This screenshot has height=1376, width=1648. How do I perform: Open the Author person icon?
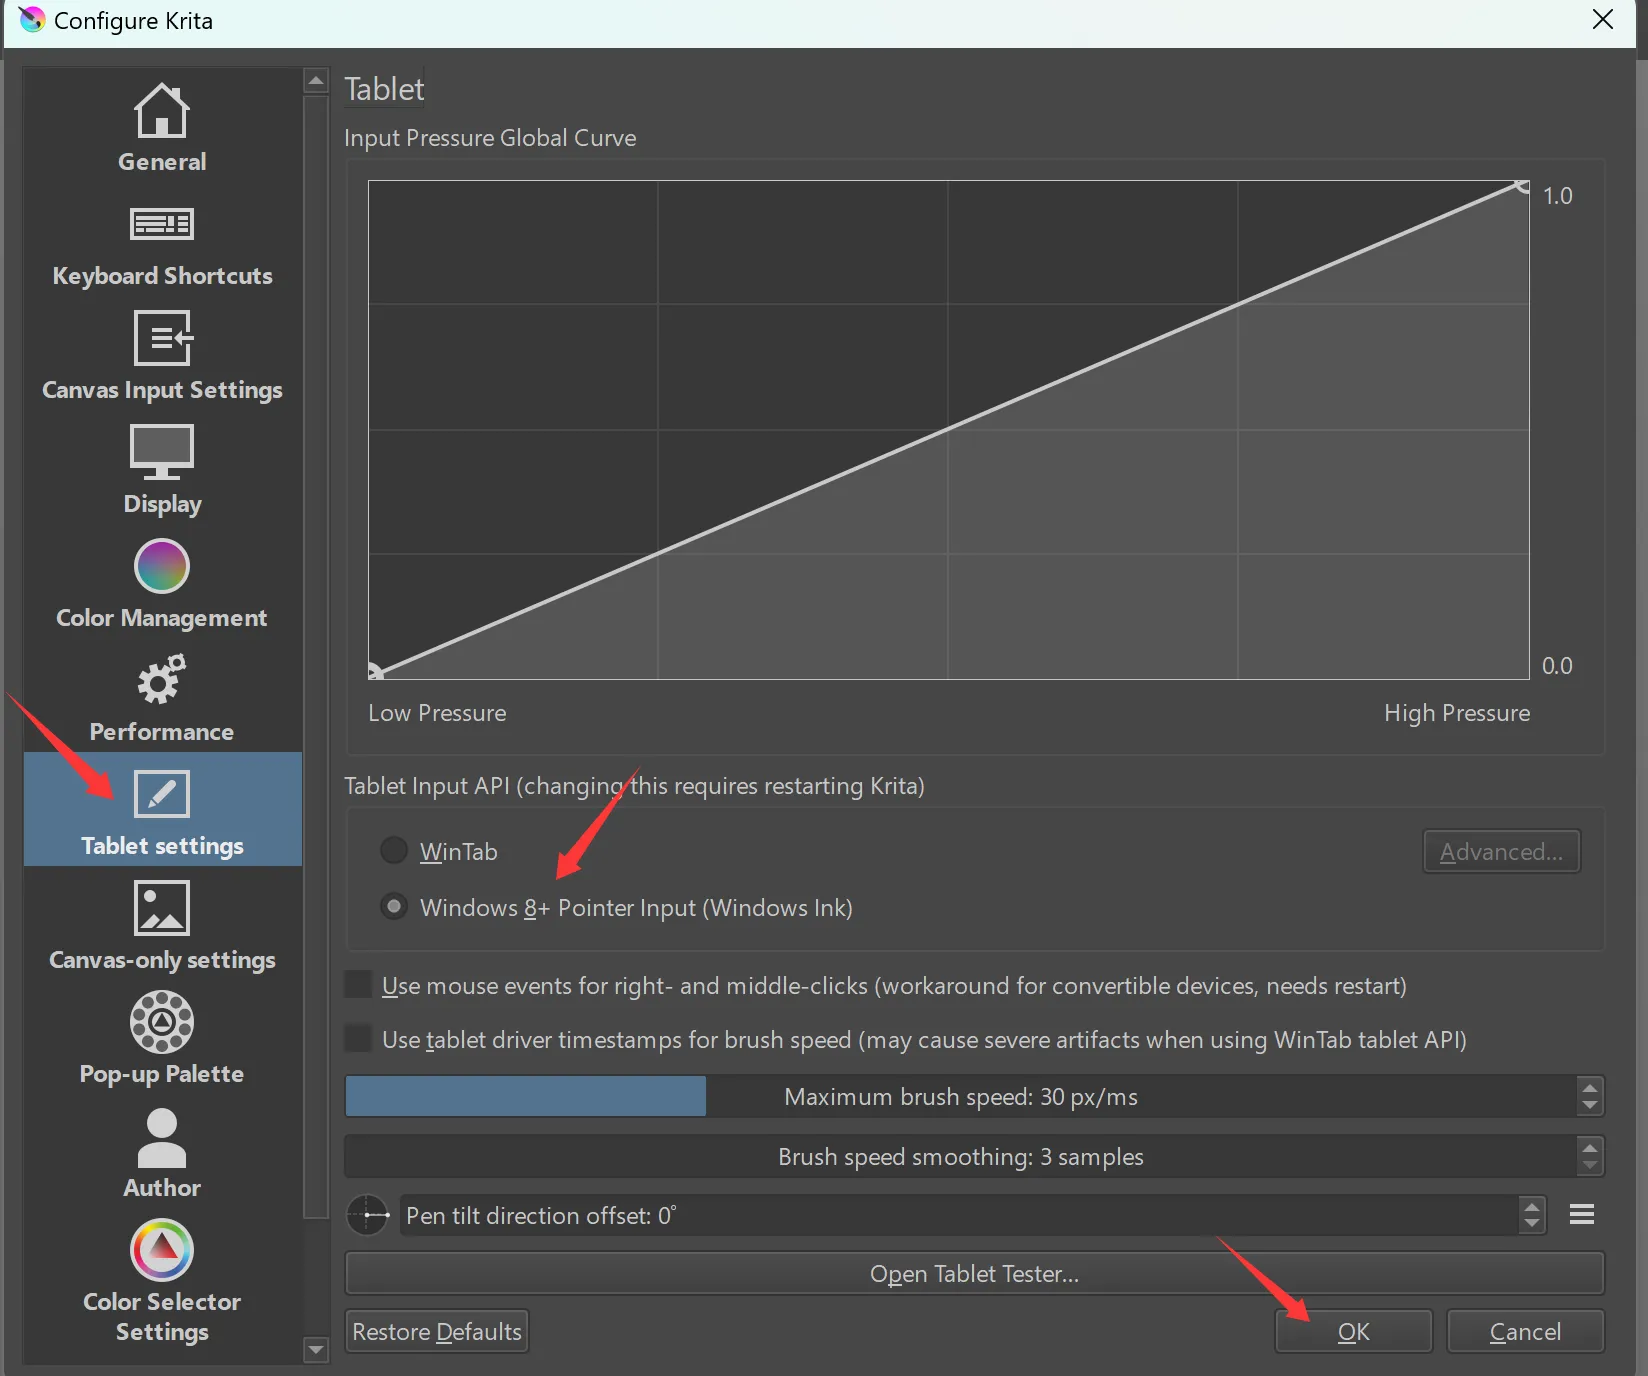point(162,1138)
